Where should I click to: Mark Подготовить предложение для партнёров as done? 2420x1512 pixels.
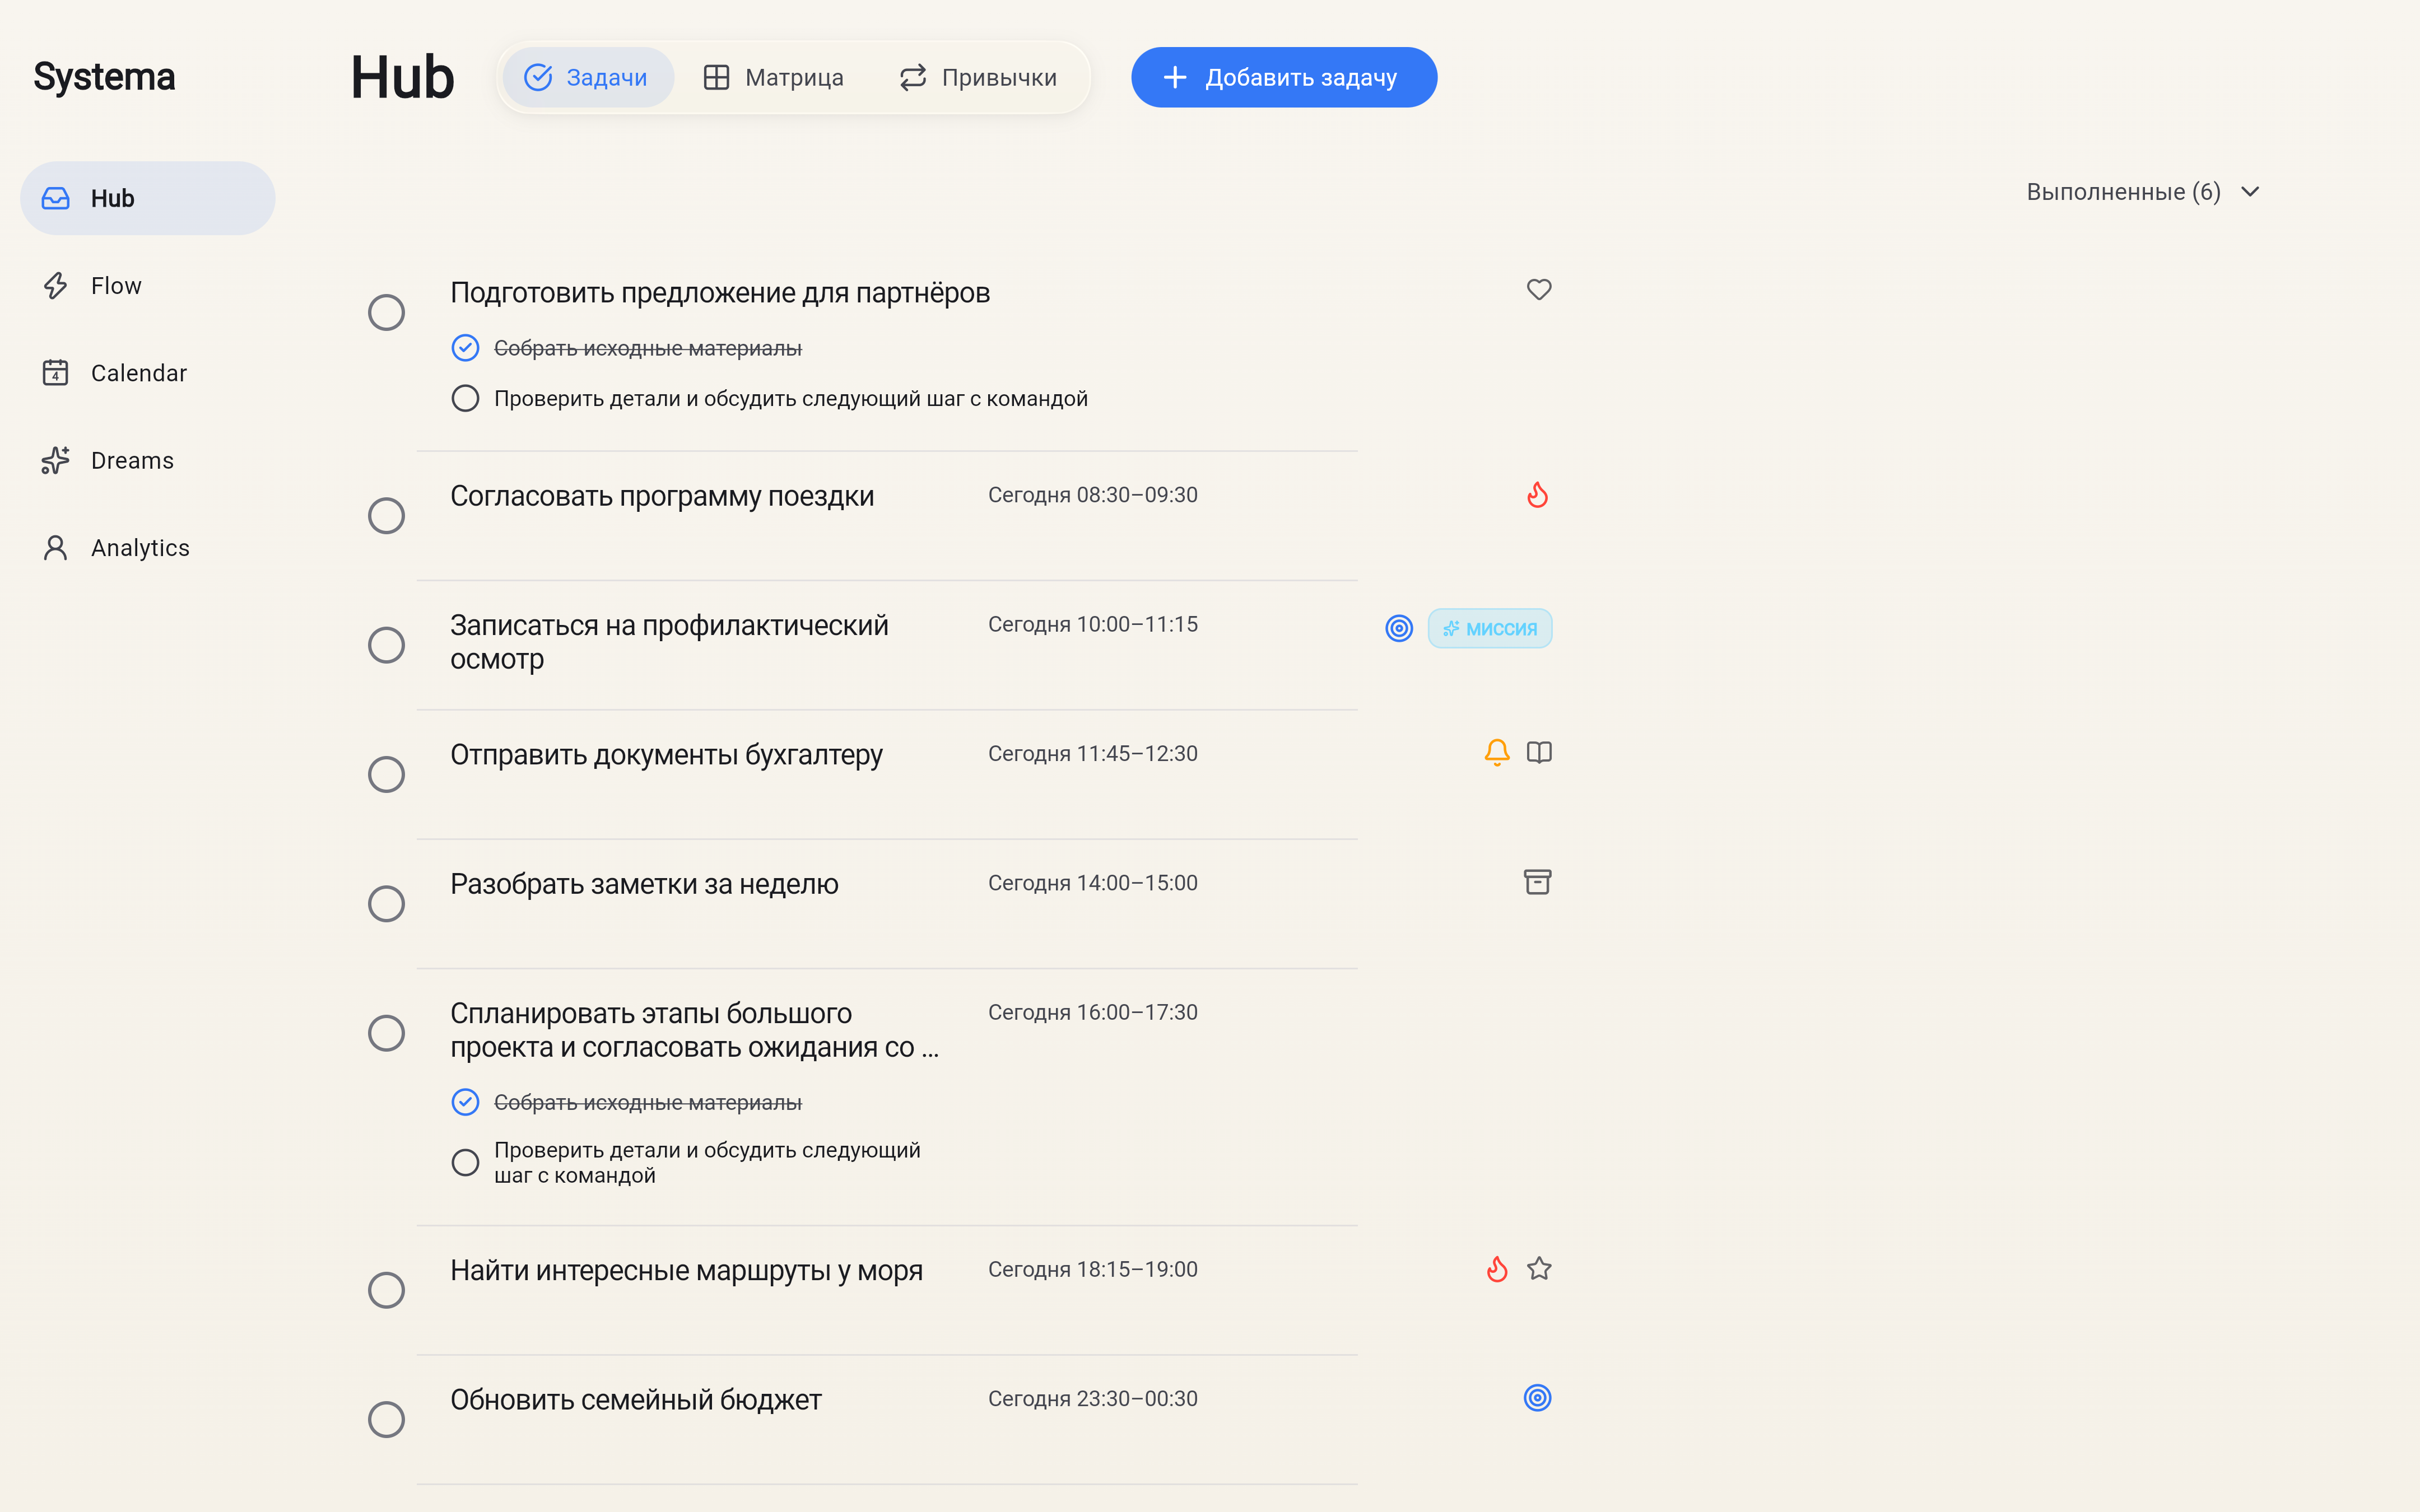point(386,313)
